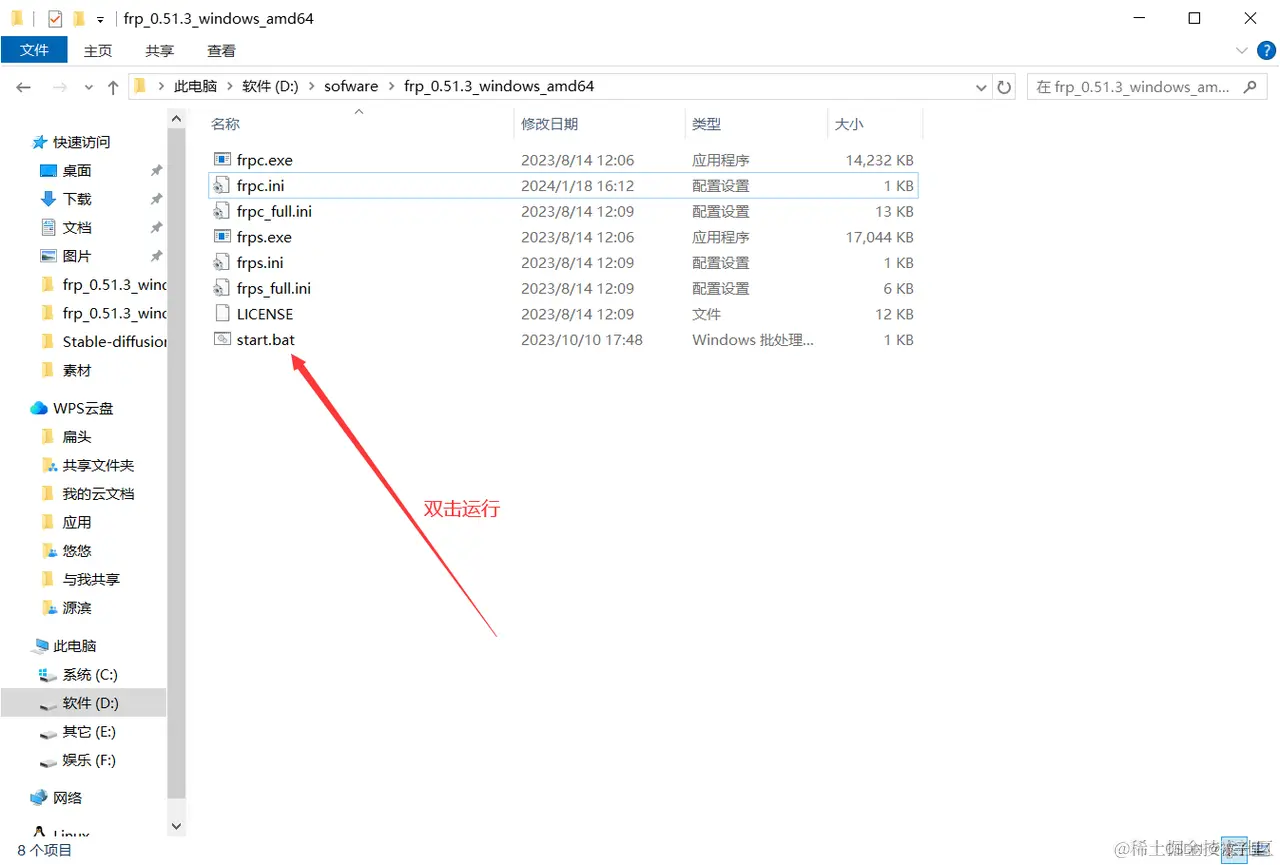
Task: Click the frpc_full.ini file icon
Action: click(222, 212)
